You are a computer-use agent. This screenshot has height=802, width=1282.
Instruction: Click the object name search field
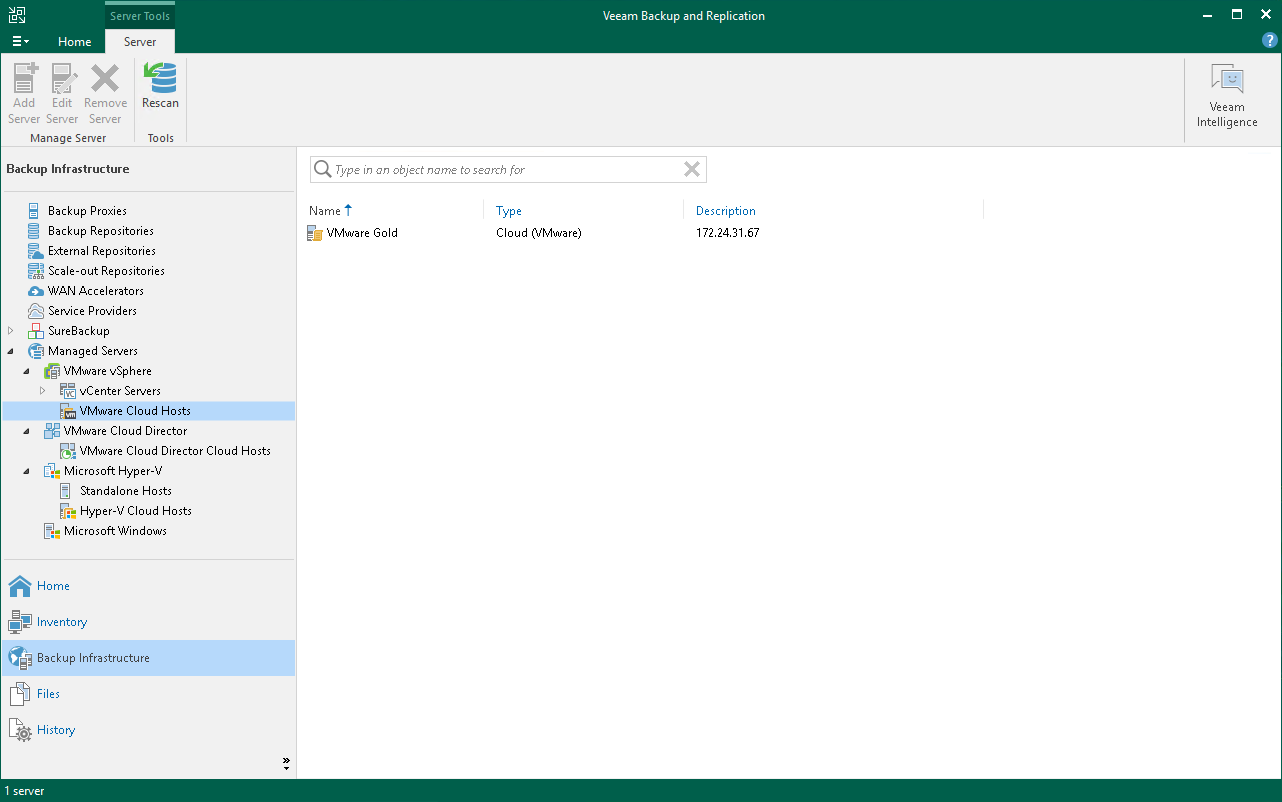tap(508, 170)
